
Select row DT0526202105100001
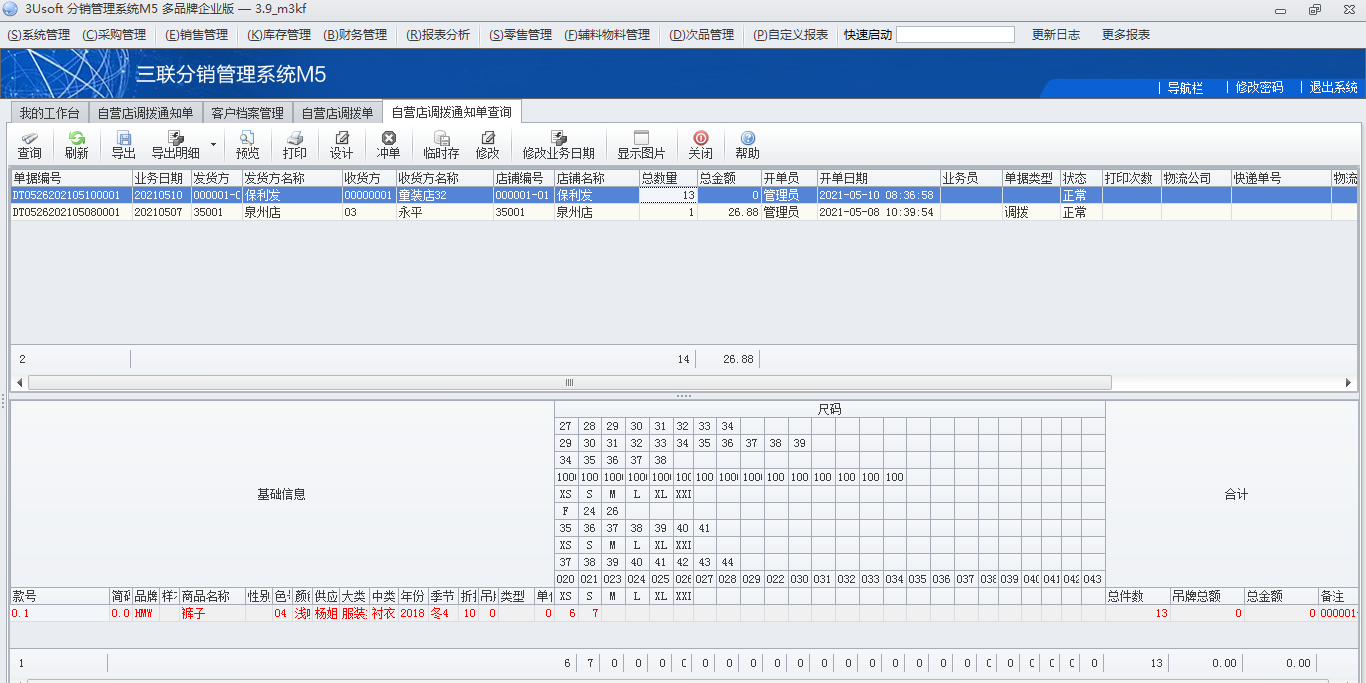pyautogui.click(x=684, y=195)
